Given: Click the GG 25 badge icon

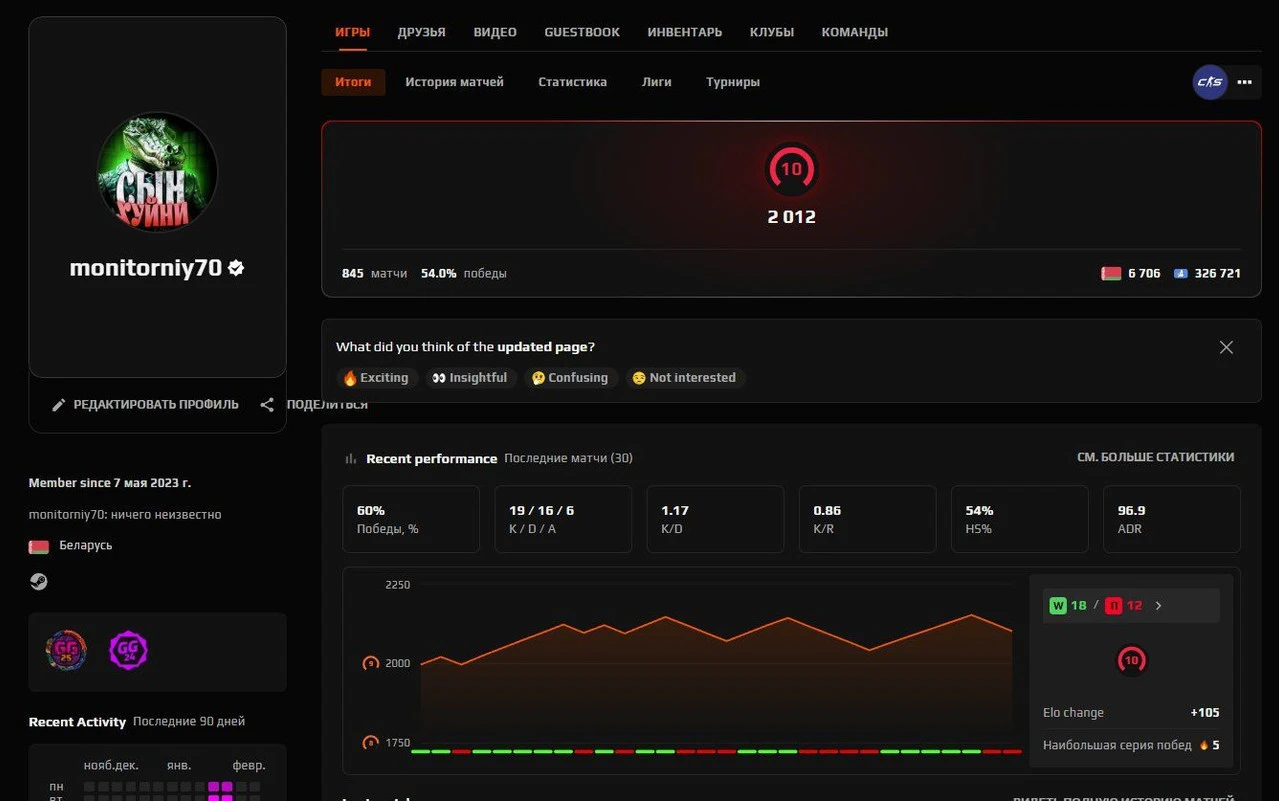Looking at the screenshot, I should point(66,651).
